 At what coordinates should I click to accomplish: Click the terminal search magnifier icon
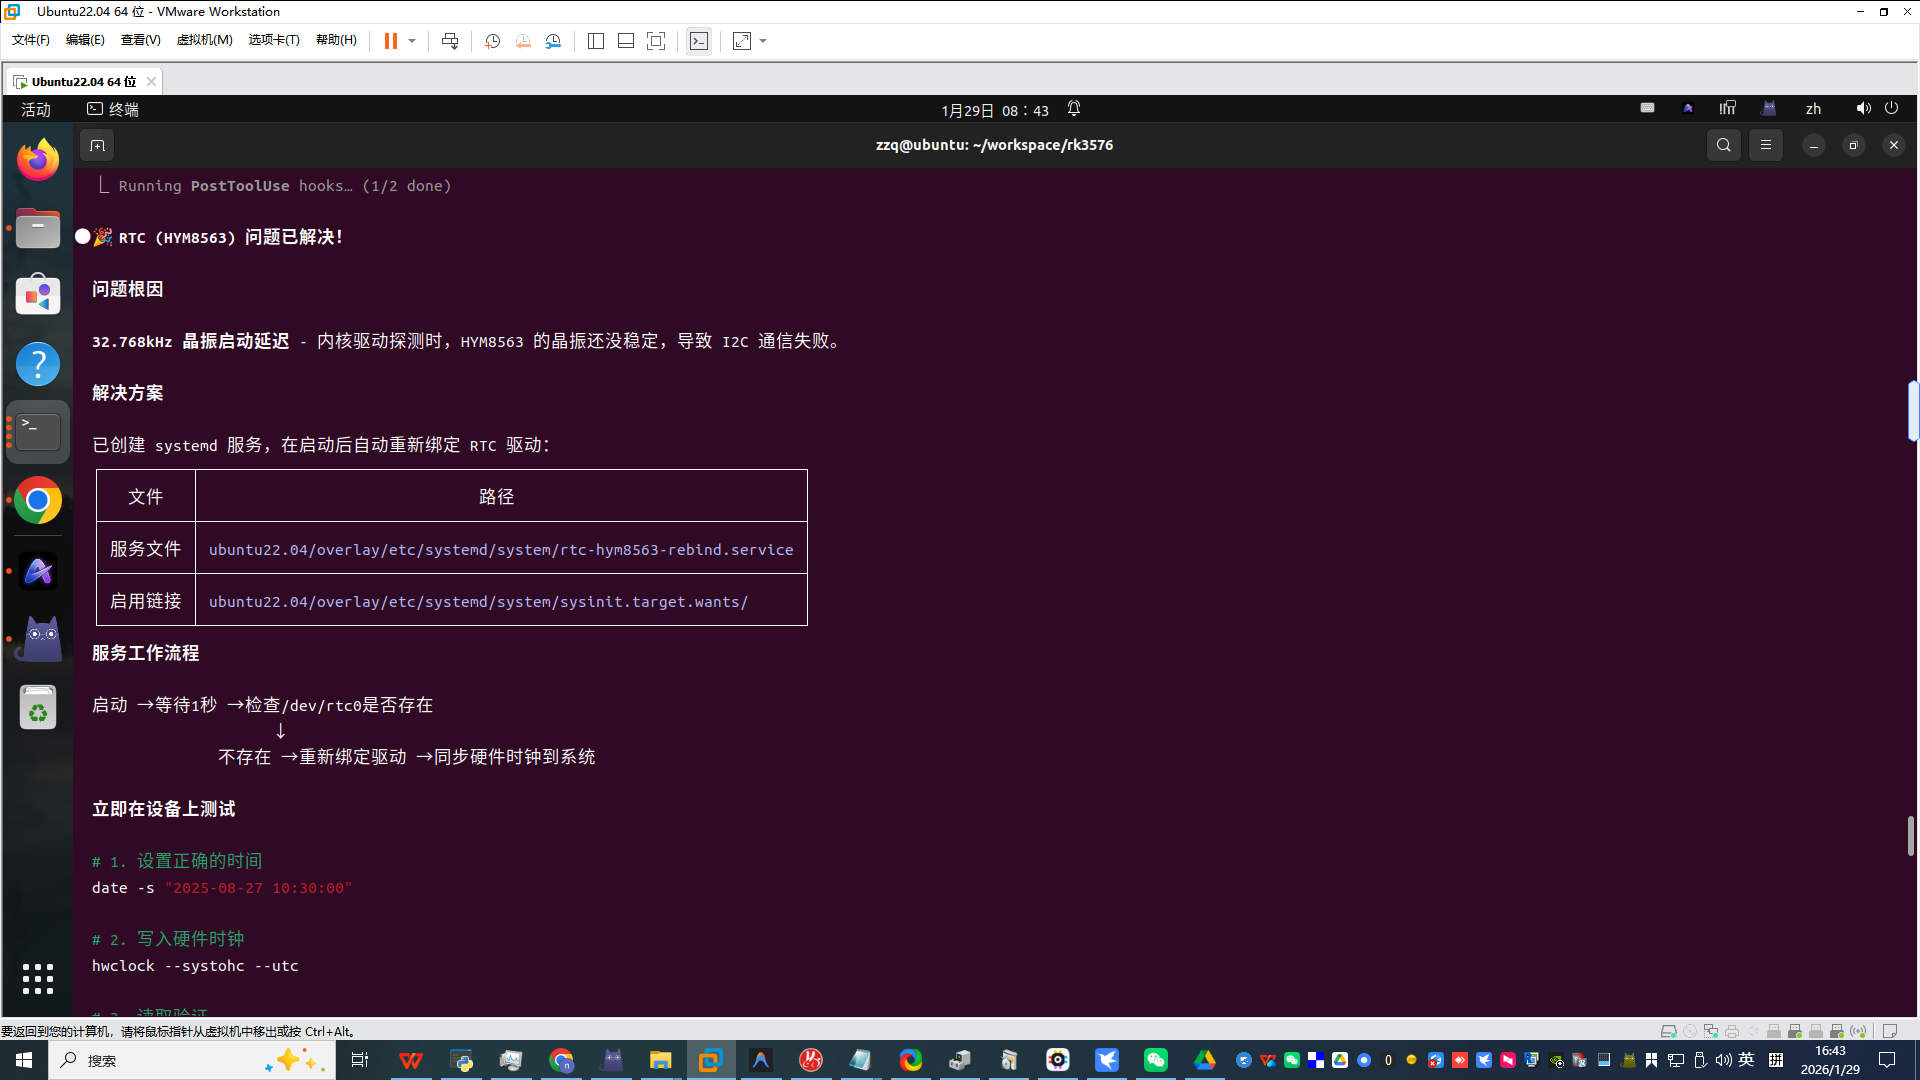pyautogui.click(x=1723, y=146)
